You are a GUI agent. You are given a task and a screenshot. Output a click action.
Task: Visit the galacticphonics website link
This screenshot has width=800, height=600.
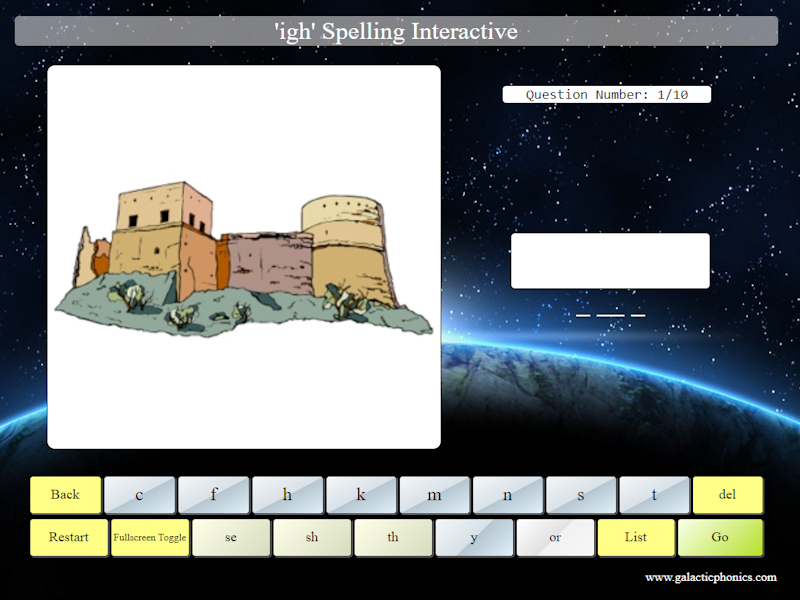pyautogui.click(x=712, y=577)
